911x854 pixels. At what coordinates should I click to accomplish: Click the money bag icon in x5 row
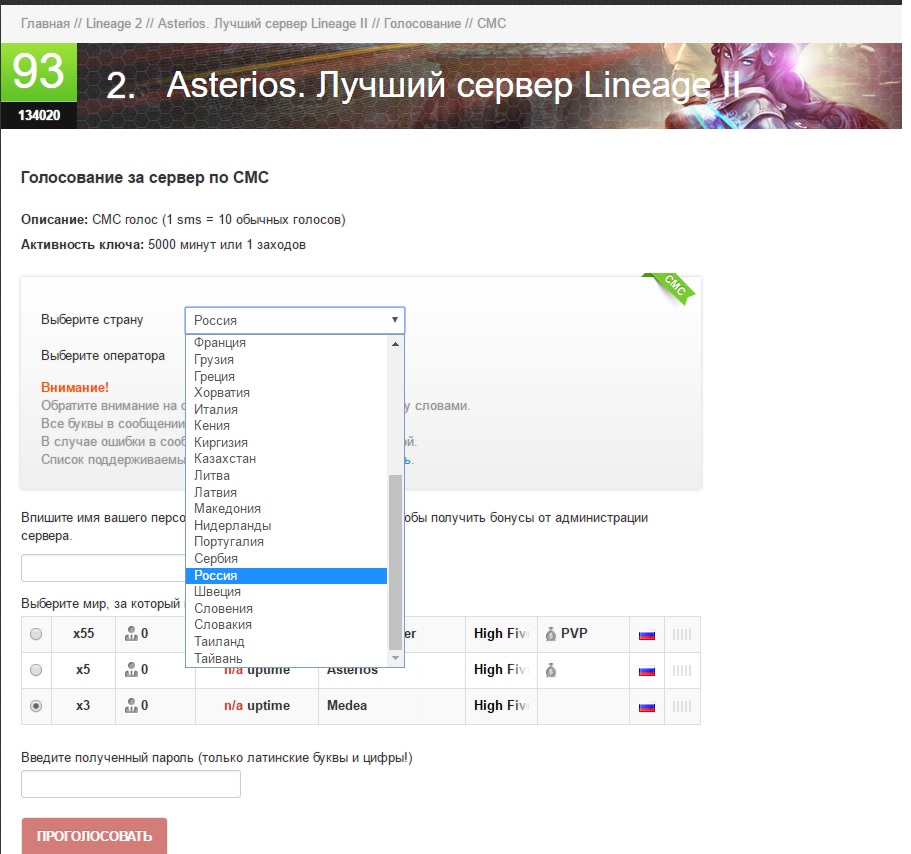tap(551, 670)
